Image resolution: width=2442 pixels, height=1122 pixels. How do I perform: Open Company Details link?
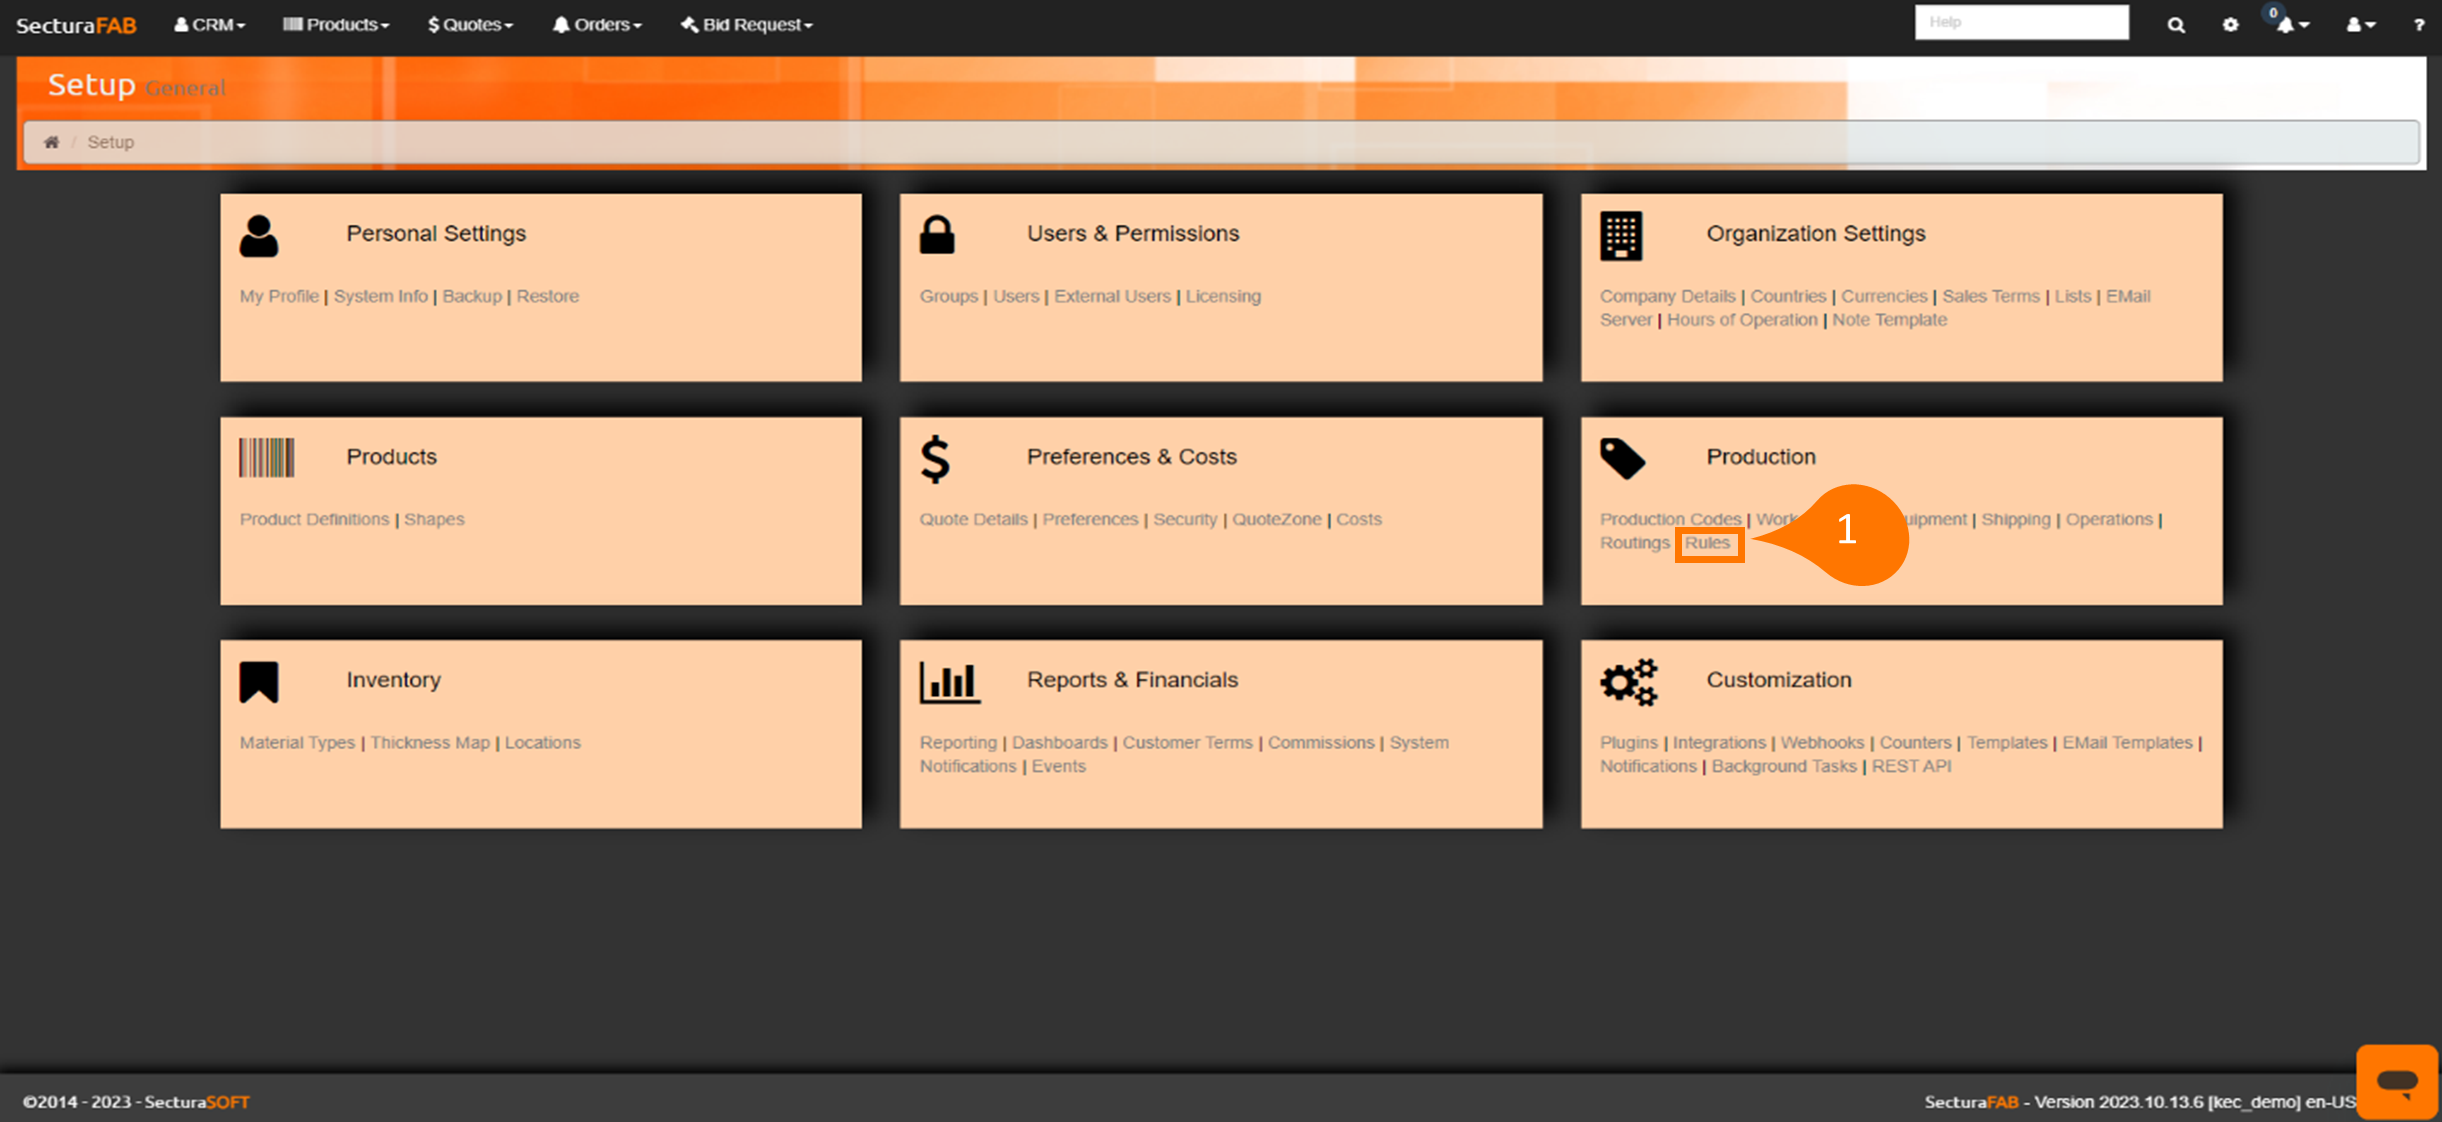(1667, 296)
